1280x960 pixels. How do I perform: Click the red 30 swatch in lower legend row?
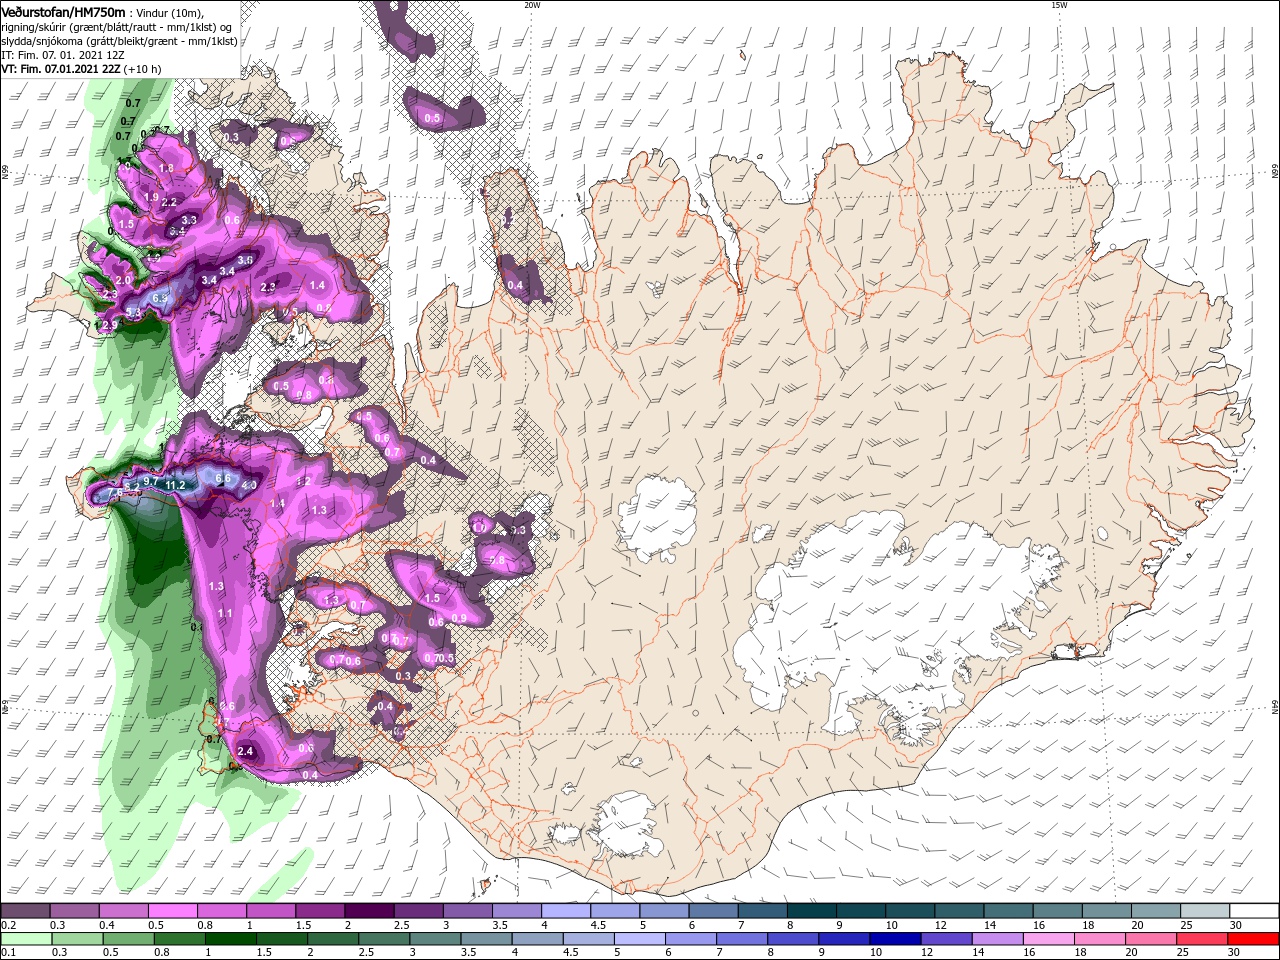pos(1255,939)
